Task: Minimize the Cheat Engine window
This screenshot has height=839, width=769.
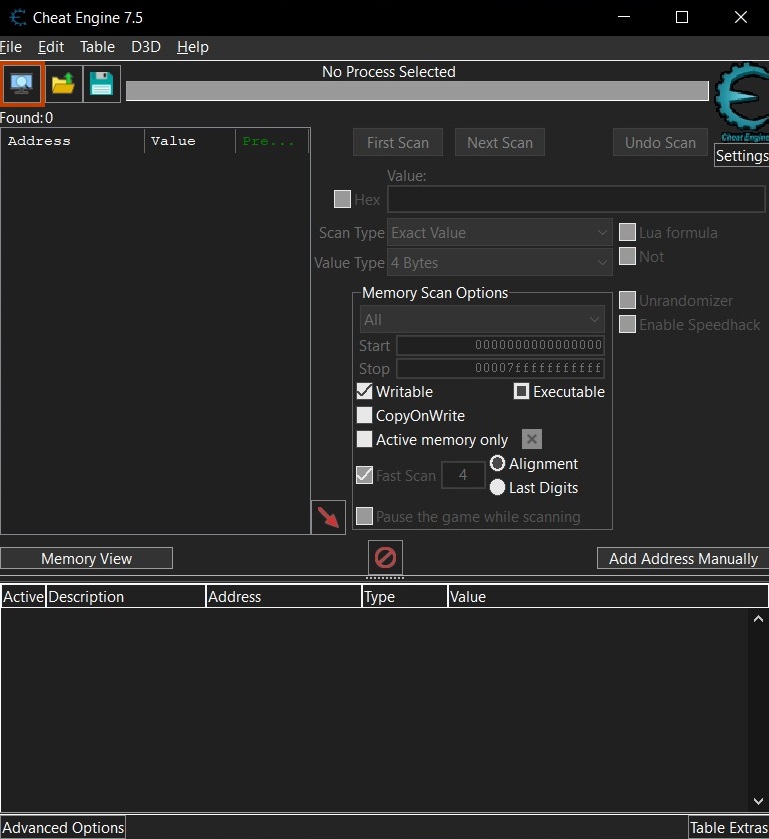Action: pyautogui.click(x=623, y=18)
